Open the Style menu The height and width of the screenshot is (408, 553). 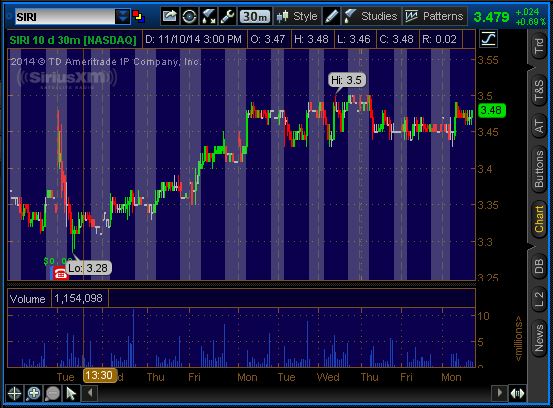297,17
